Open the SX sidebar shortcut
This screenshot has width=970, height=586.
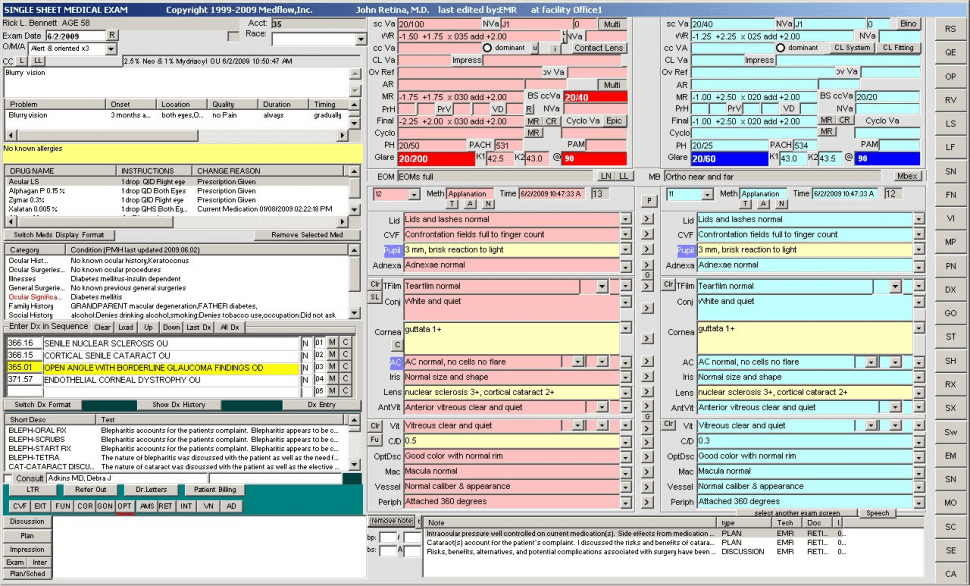[951, 408]
